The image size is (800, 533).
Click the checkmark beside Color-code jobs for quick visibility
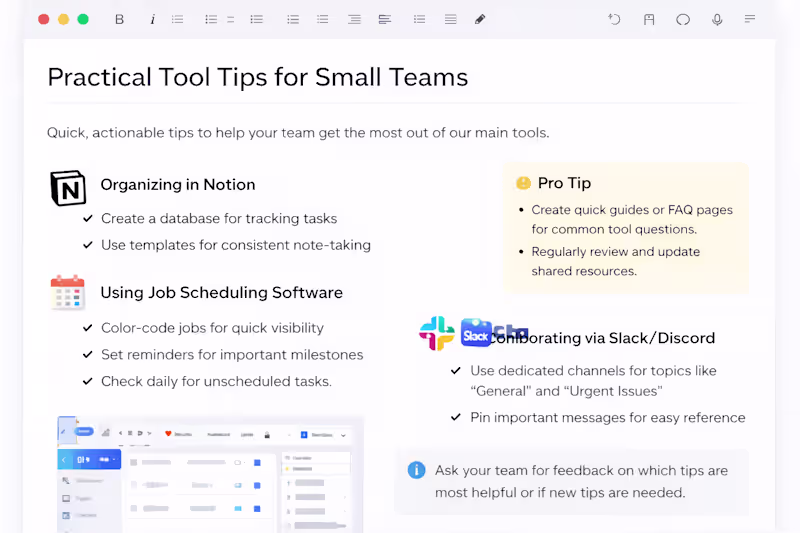click(88, 327)
